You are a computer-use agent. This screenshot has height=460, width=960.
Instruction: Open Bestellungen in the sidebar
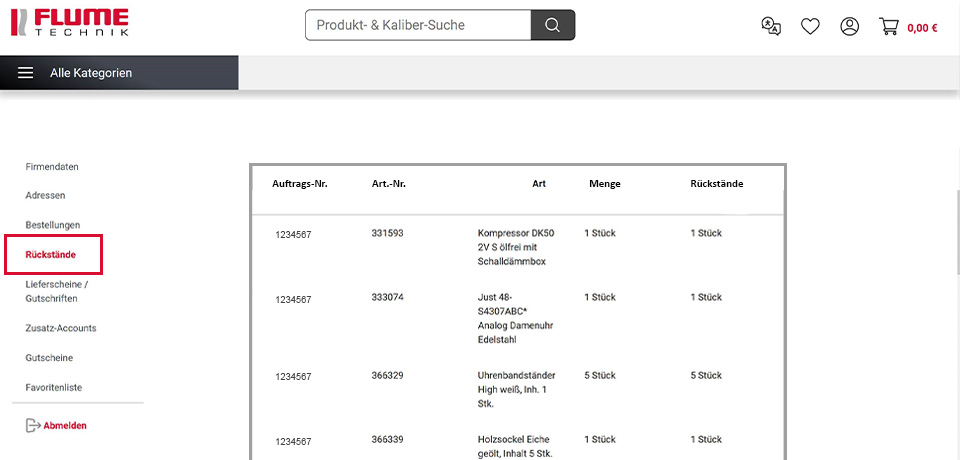[x=53, y=225]
